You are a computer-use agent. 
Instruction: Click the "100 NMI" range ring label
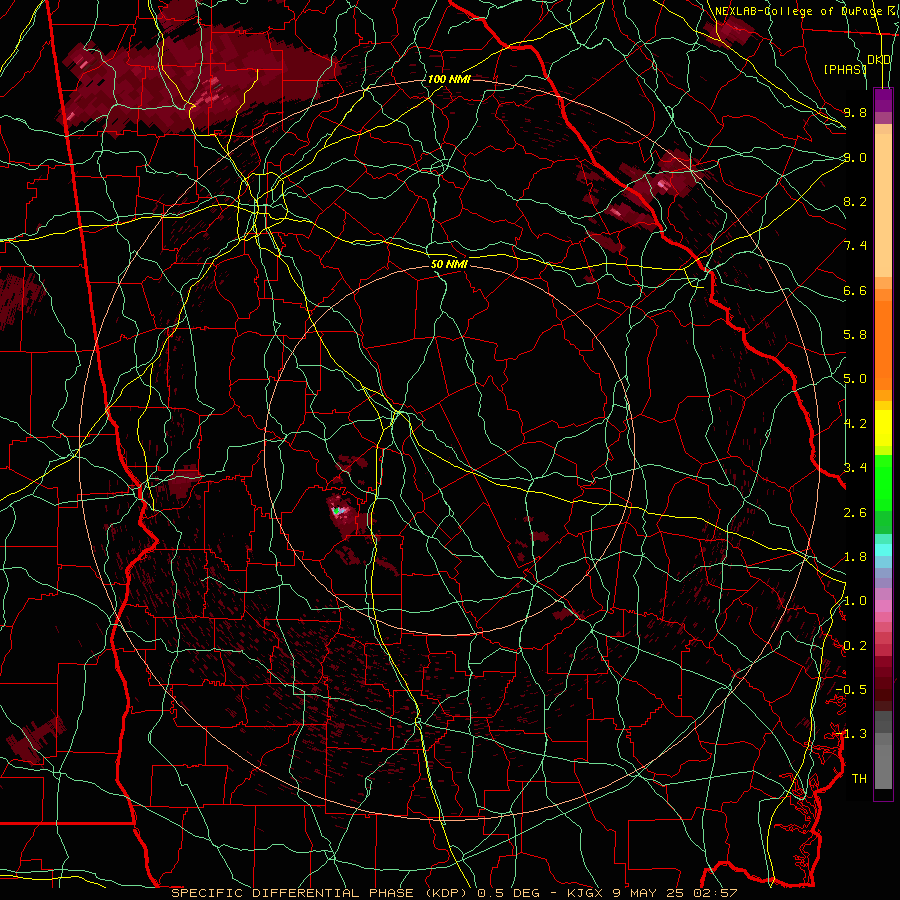449,79
